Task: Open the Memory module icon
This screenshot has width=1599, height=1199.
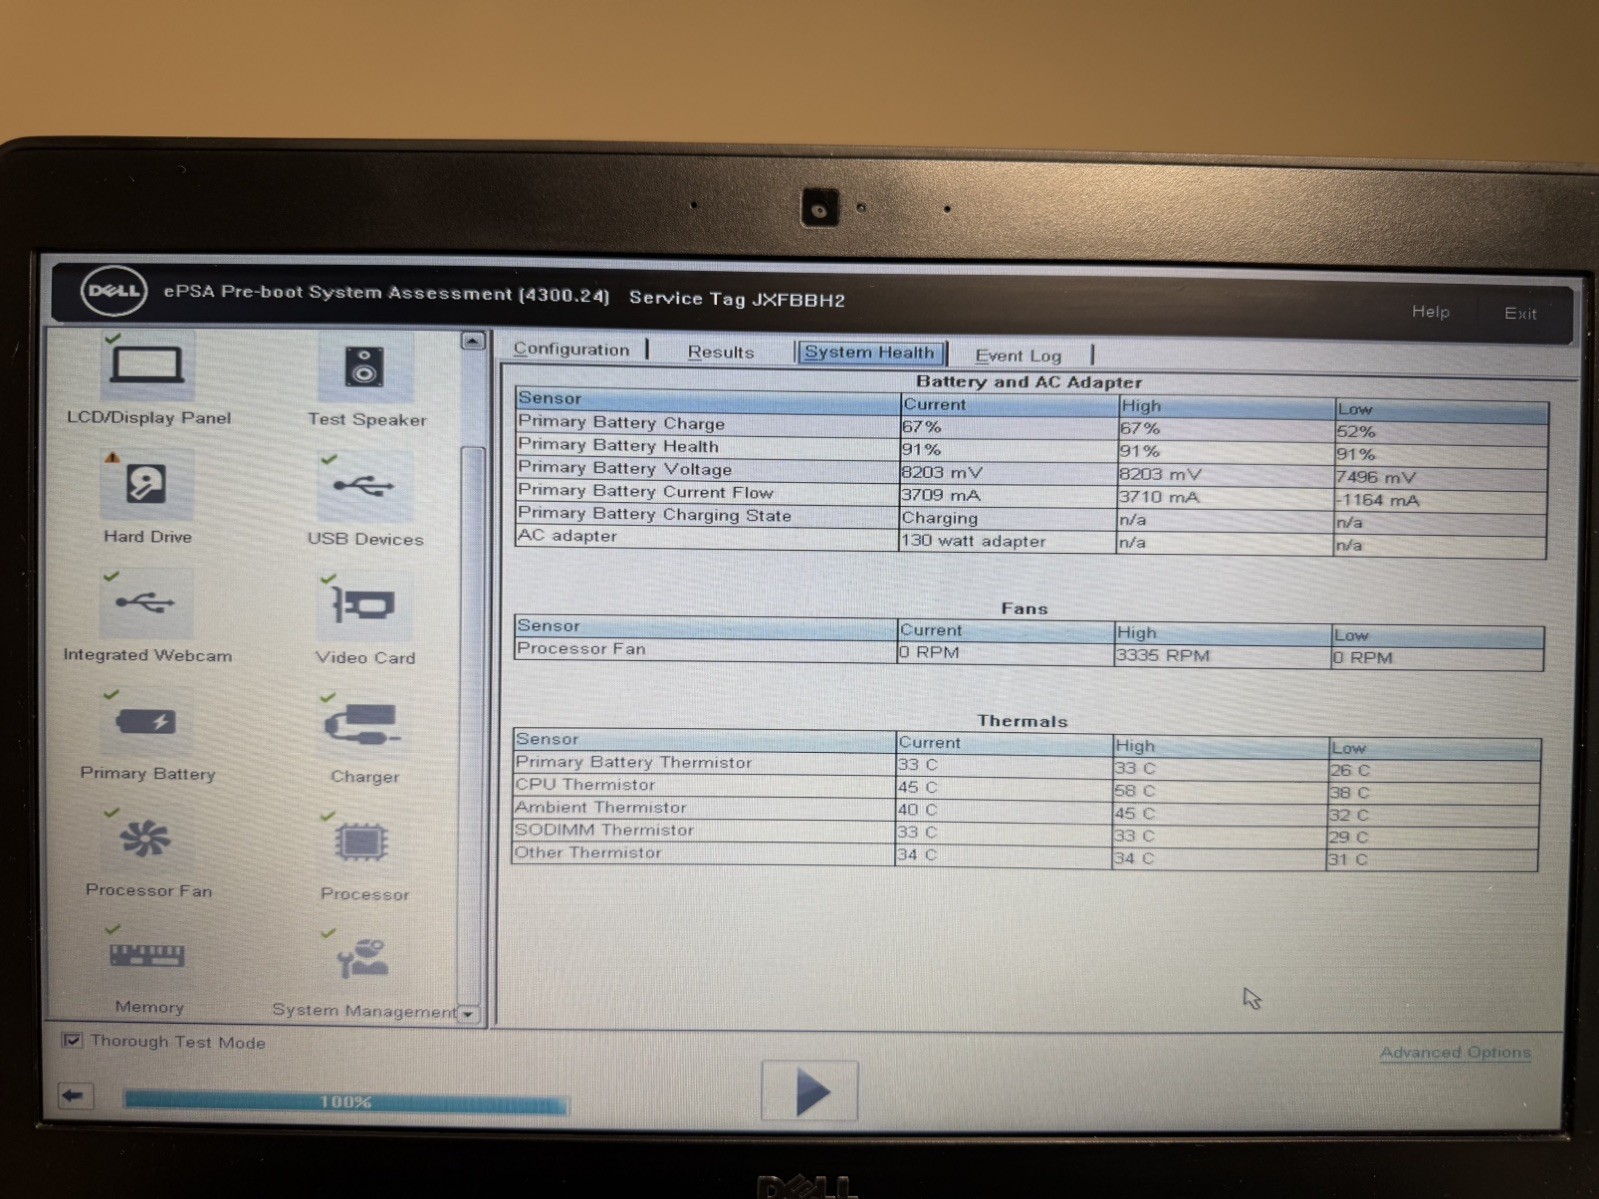Action: [x=147, y=956]
